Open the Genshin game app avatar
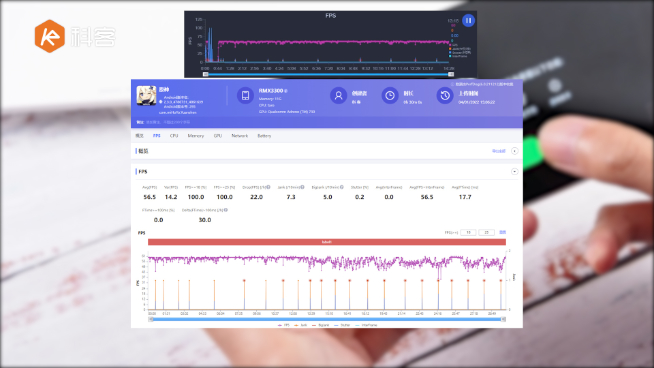Viewport: 654px width, 368px height. 146,96
